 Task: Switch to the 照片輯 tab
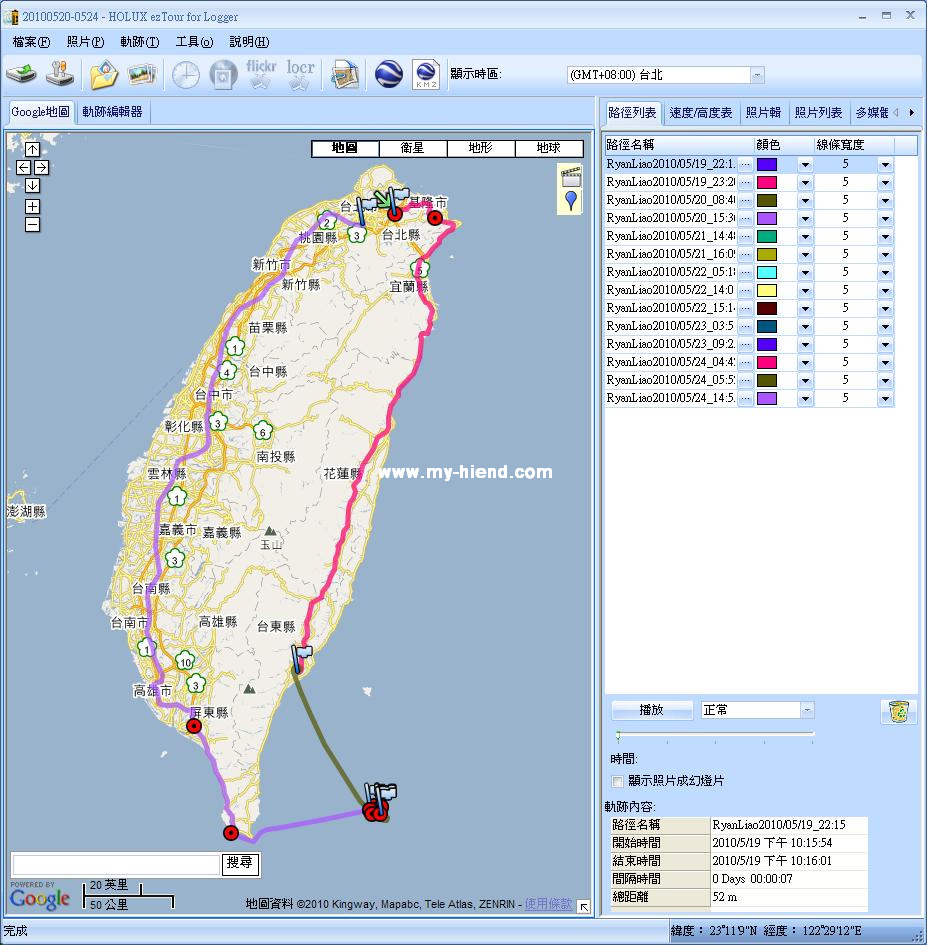[x=763, y=113]
